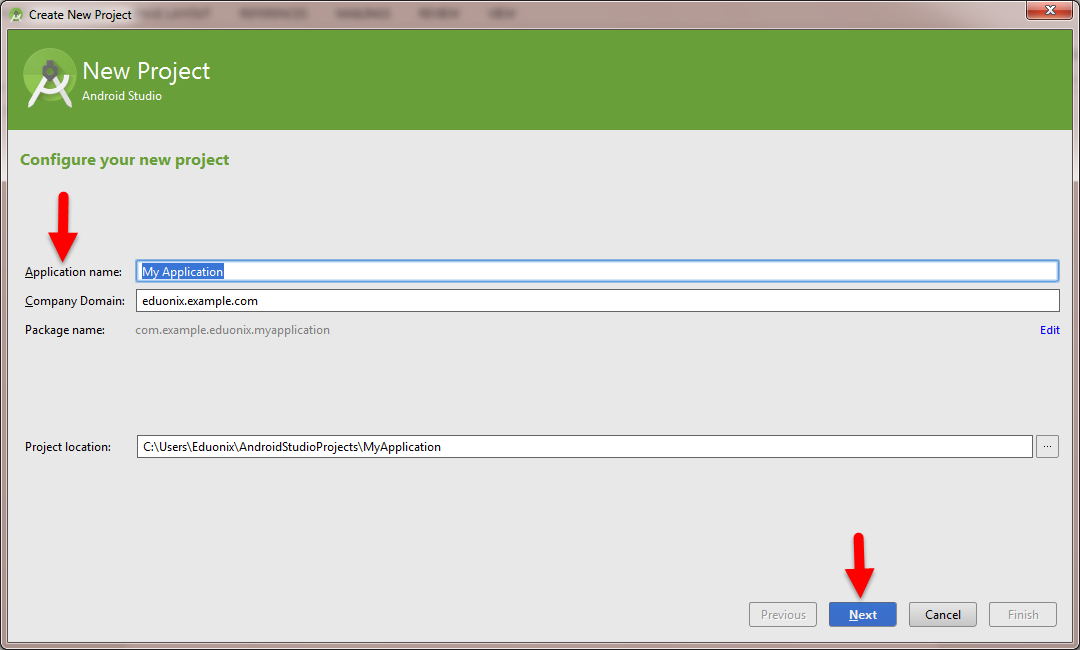
Task: Click the Application name label
Action: 73,272
